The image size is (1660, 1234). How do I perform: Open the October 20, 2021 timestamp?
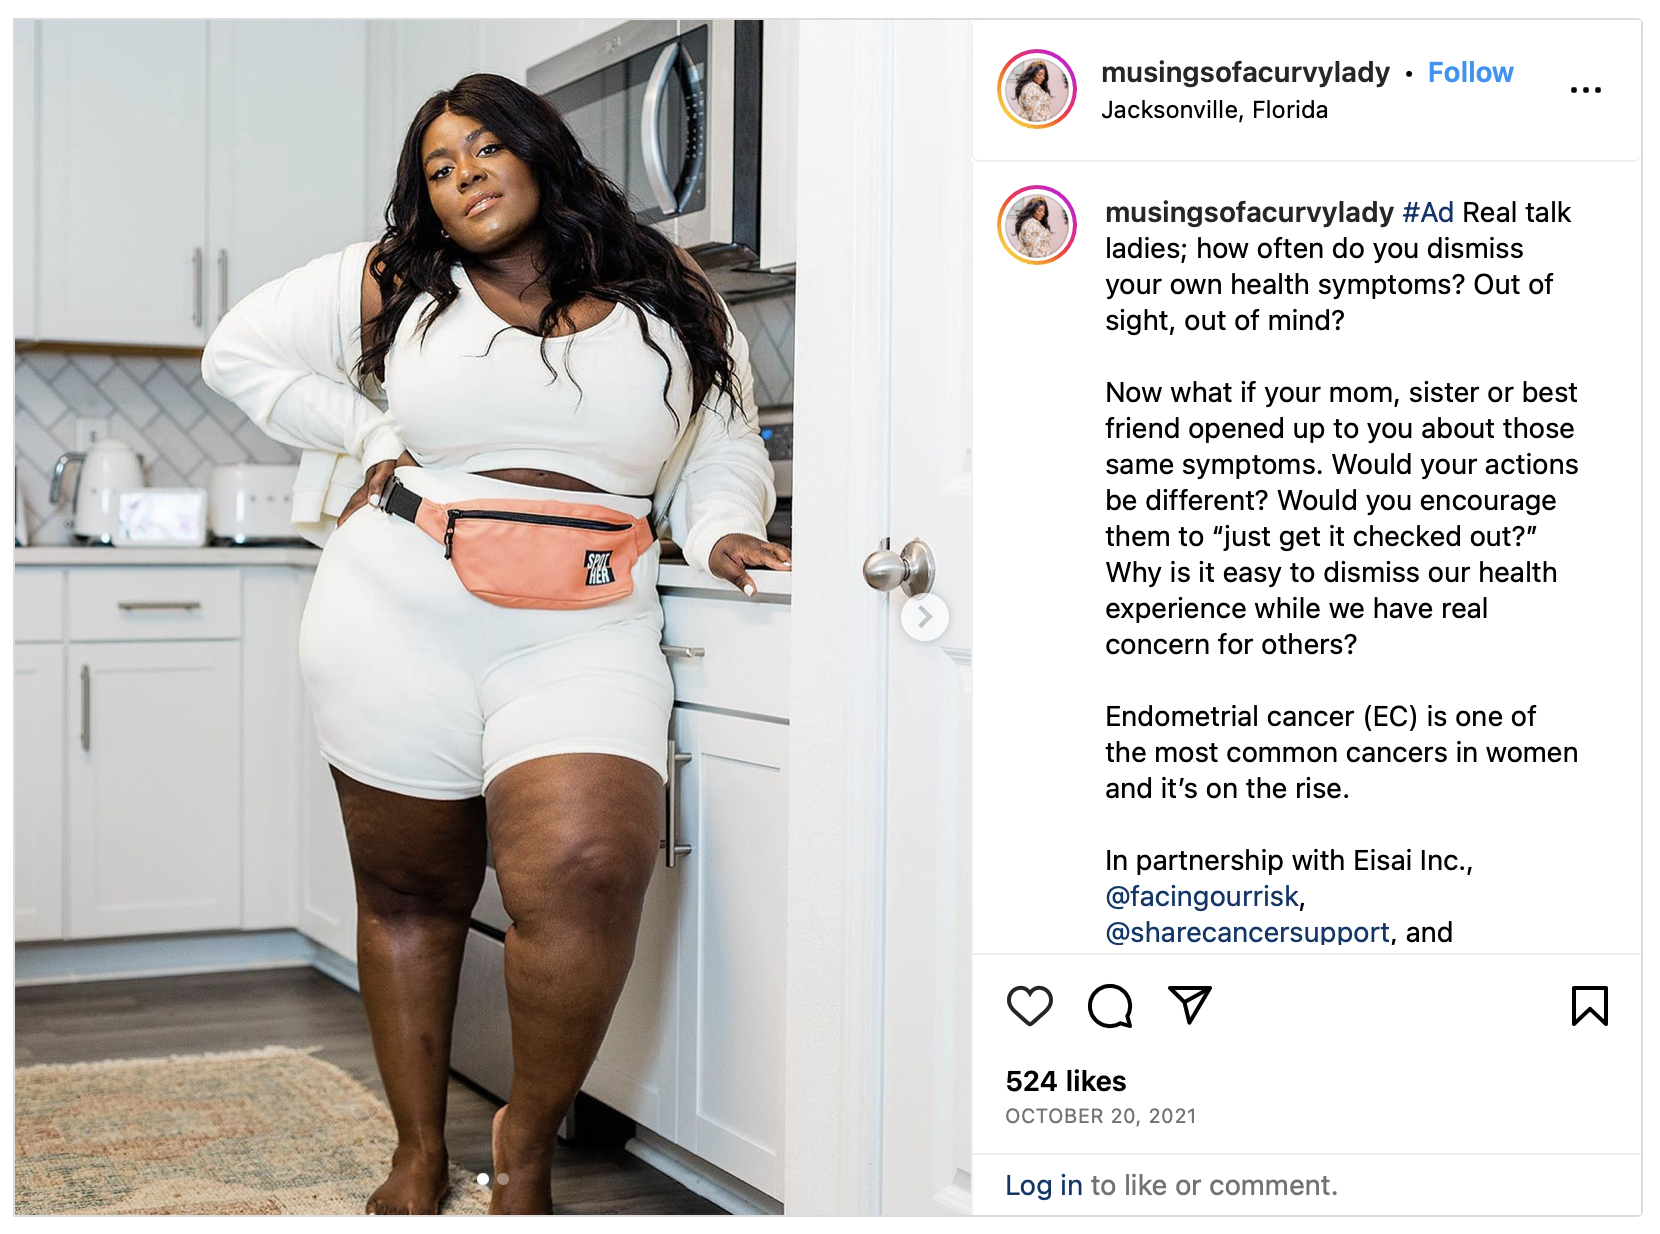click(1101, 1116)
